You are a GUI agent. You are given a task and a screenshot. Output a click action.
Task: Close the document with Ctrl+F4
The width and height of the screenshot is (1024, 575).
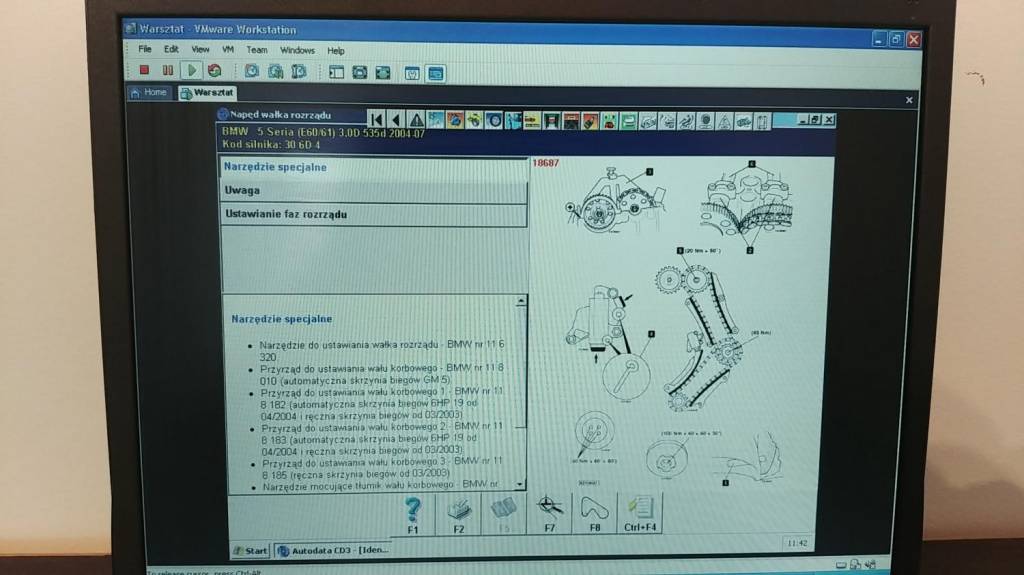pos(640,514)
